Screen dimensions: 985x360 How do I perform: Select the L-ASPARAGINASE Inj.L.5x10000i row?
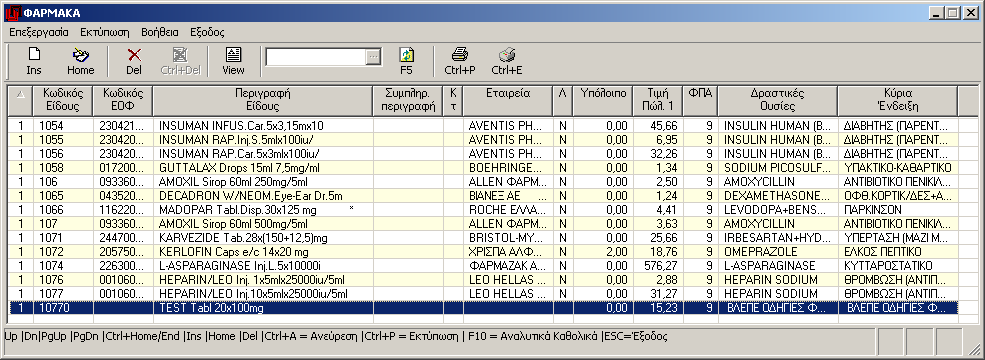(483, 266)
